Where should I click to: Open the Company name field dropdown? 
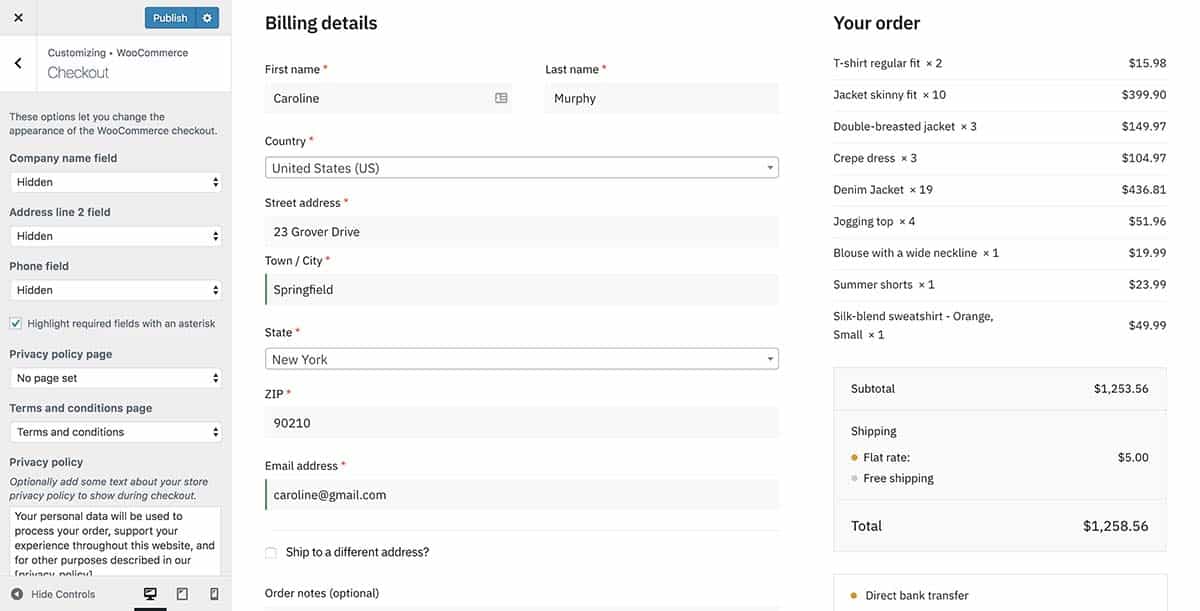115,182
